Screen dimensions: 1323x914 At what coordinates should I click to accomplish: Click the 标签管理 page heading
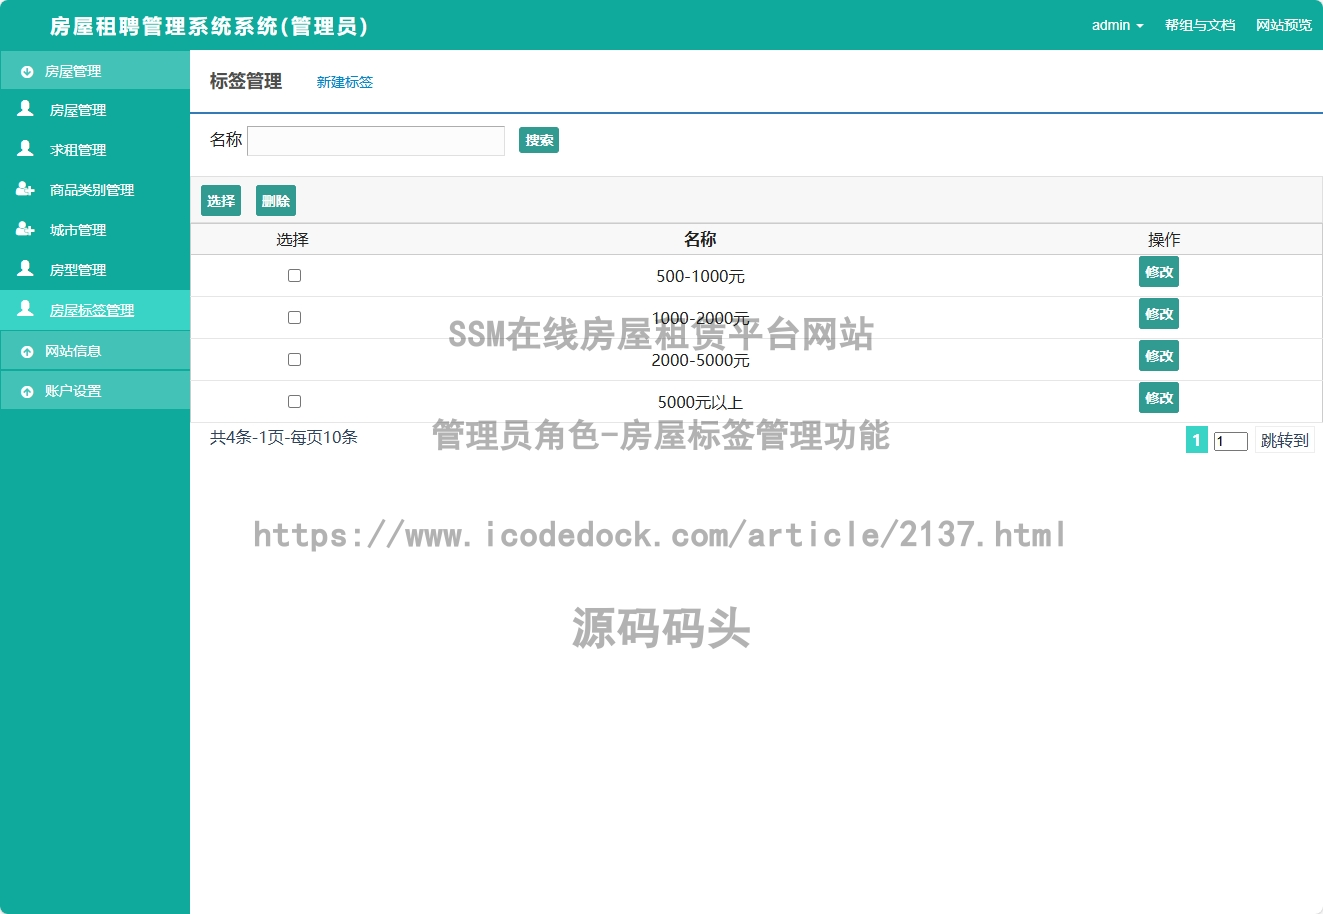click(x=246, y=81)
